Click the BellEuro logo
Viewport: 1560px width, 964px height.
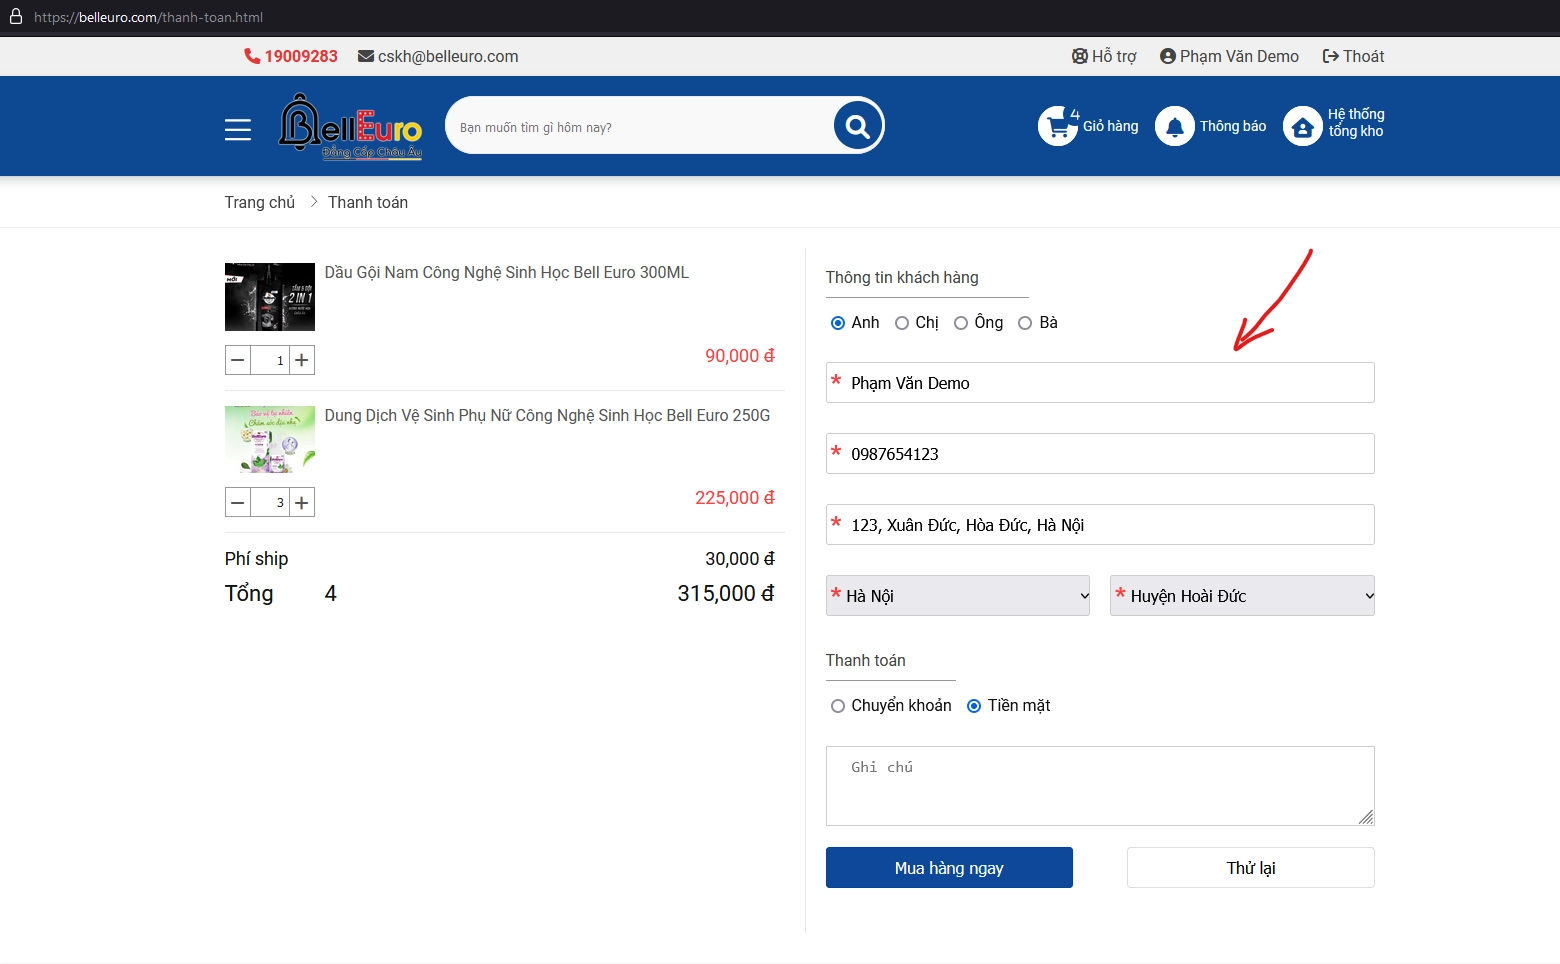click(350, 127)
